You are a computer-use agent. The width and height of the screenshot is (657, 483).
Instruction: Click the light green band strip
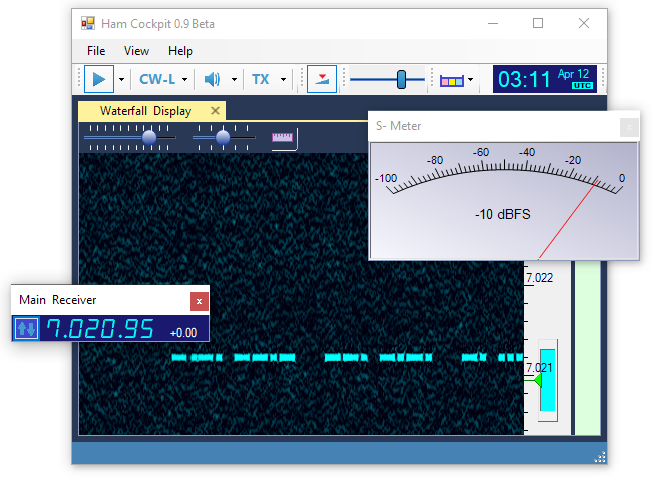pyautogui.click(x=587, y=348)
